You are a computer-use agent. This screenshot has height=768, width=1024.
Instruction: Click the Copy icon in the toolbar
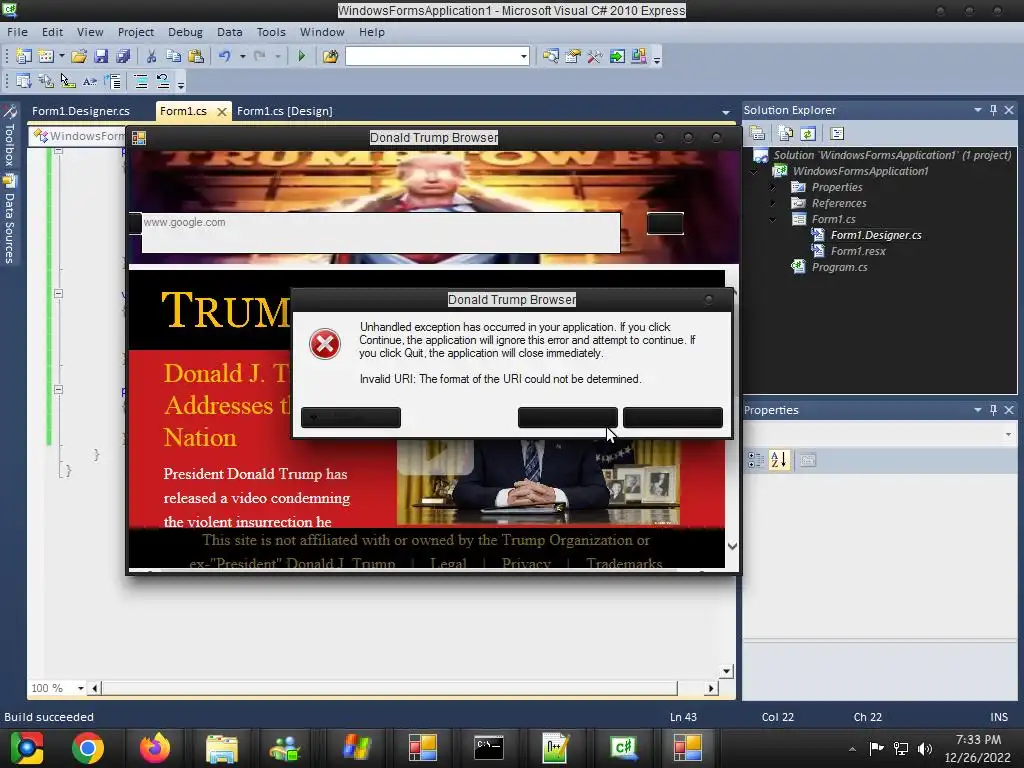(x=174, y=57)
